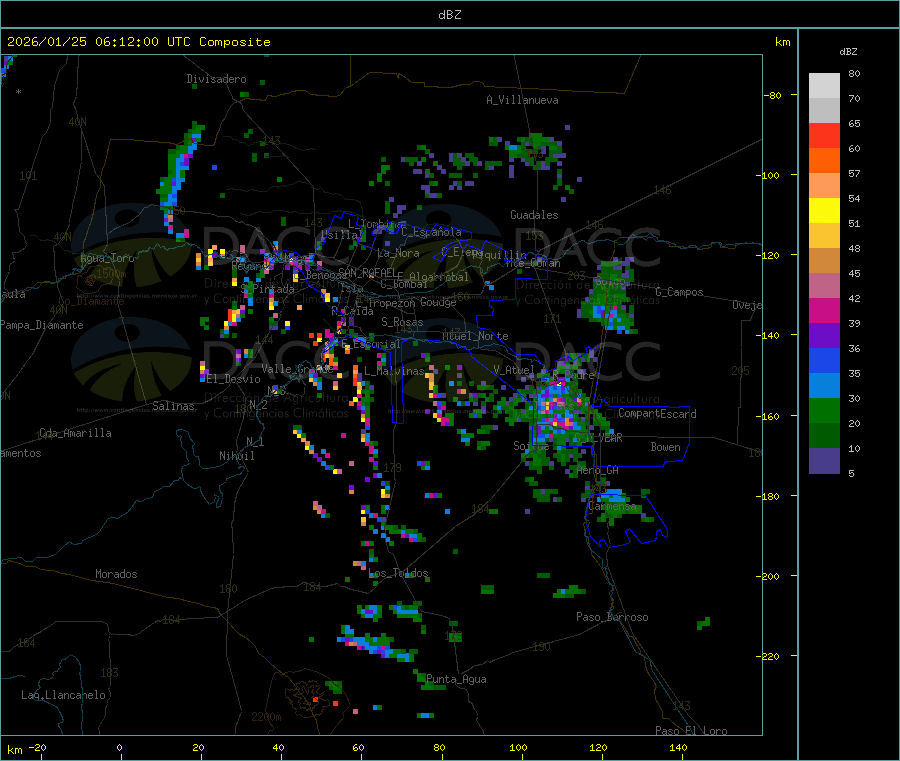Click the Paso_Barroso map label
900x761 pixels.
click(612, 617)
